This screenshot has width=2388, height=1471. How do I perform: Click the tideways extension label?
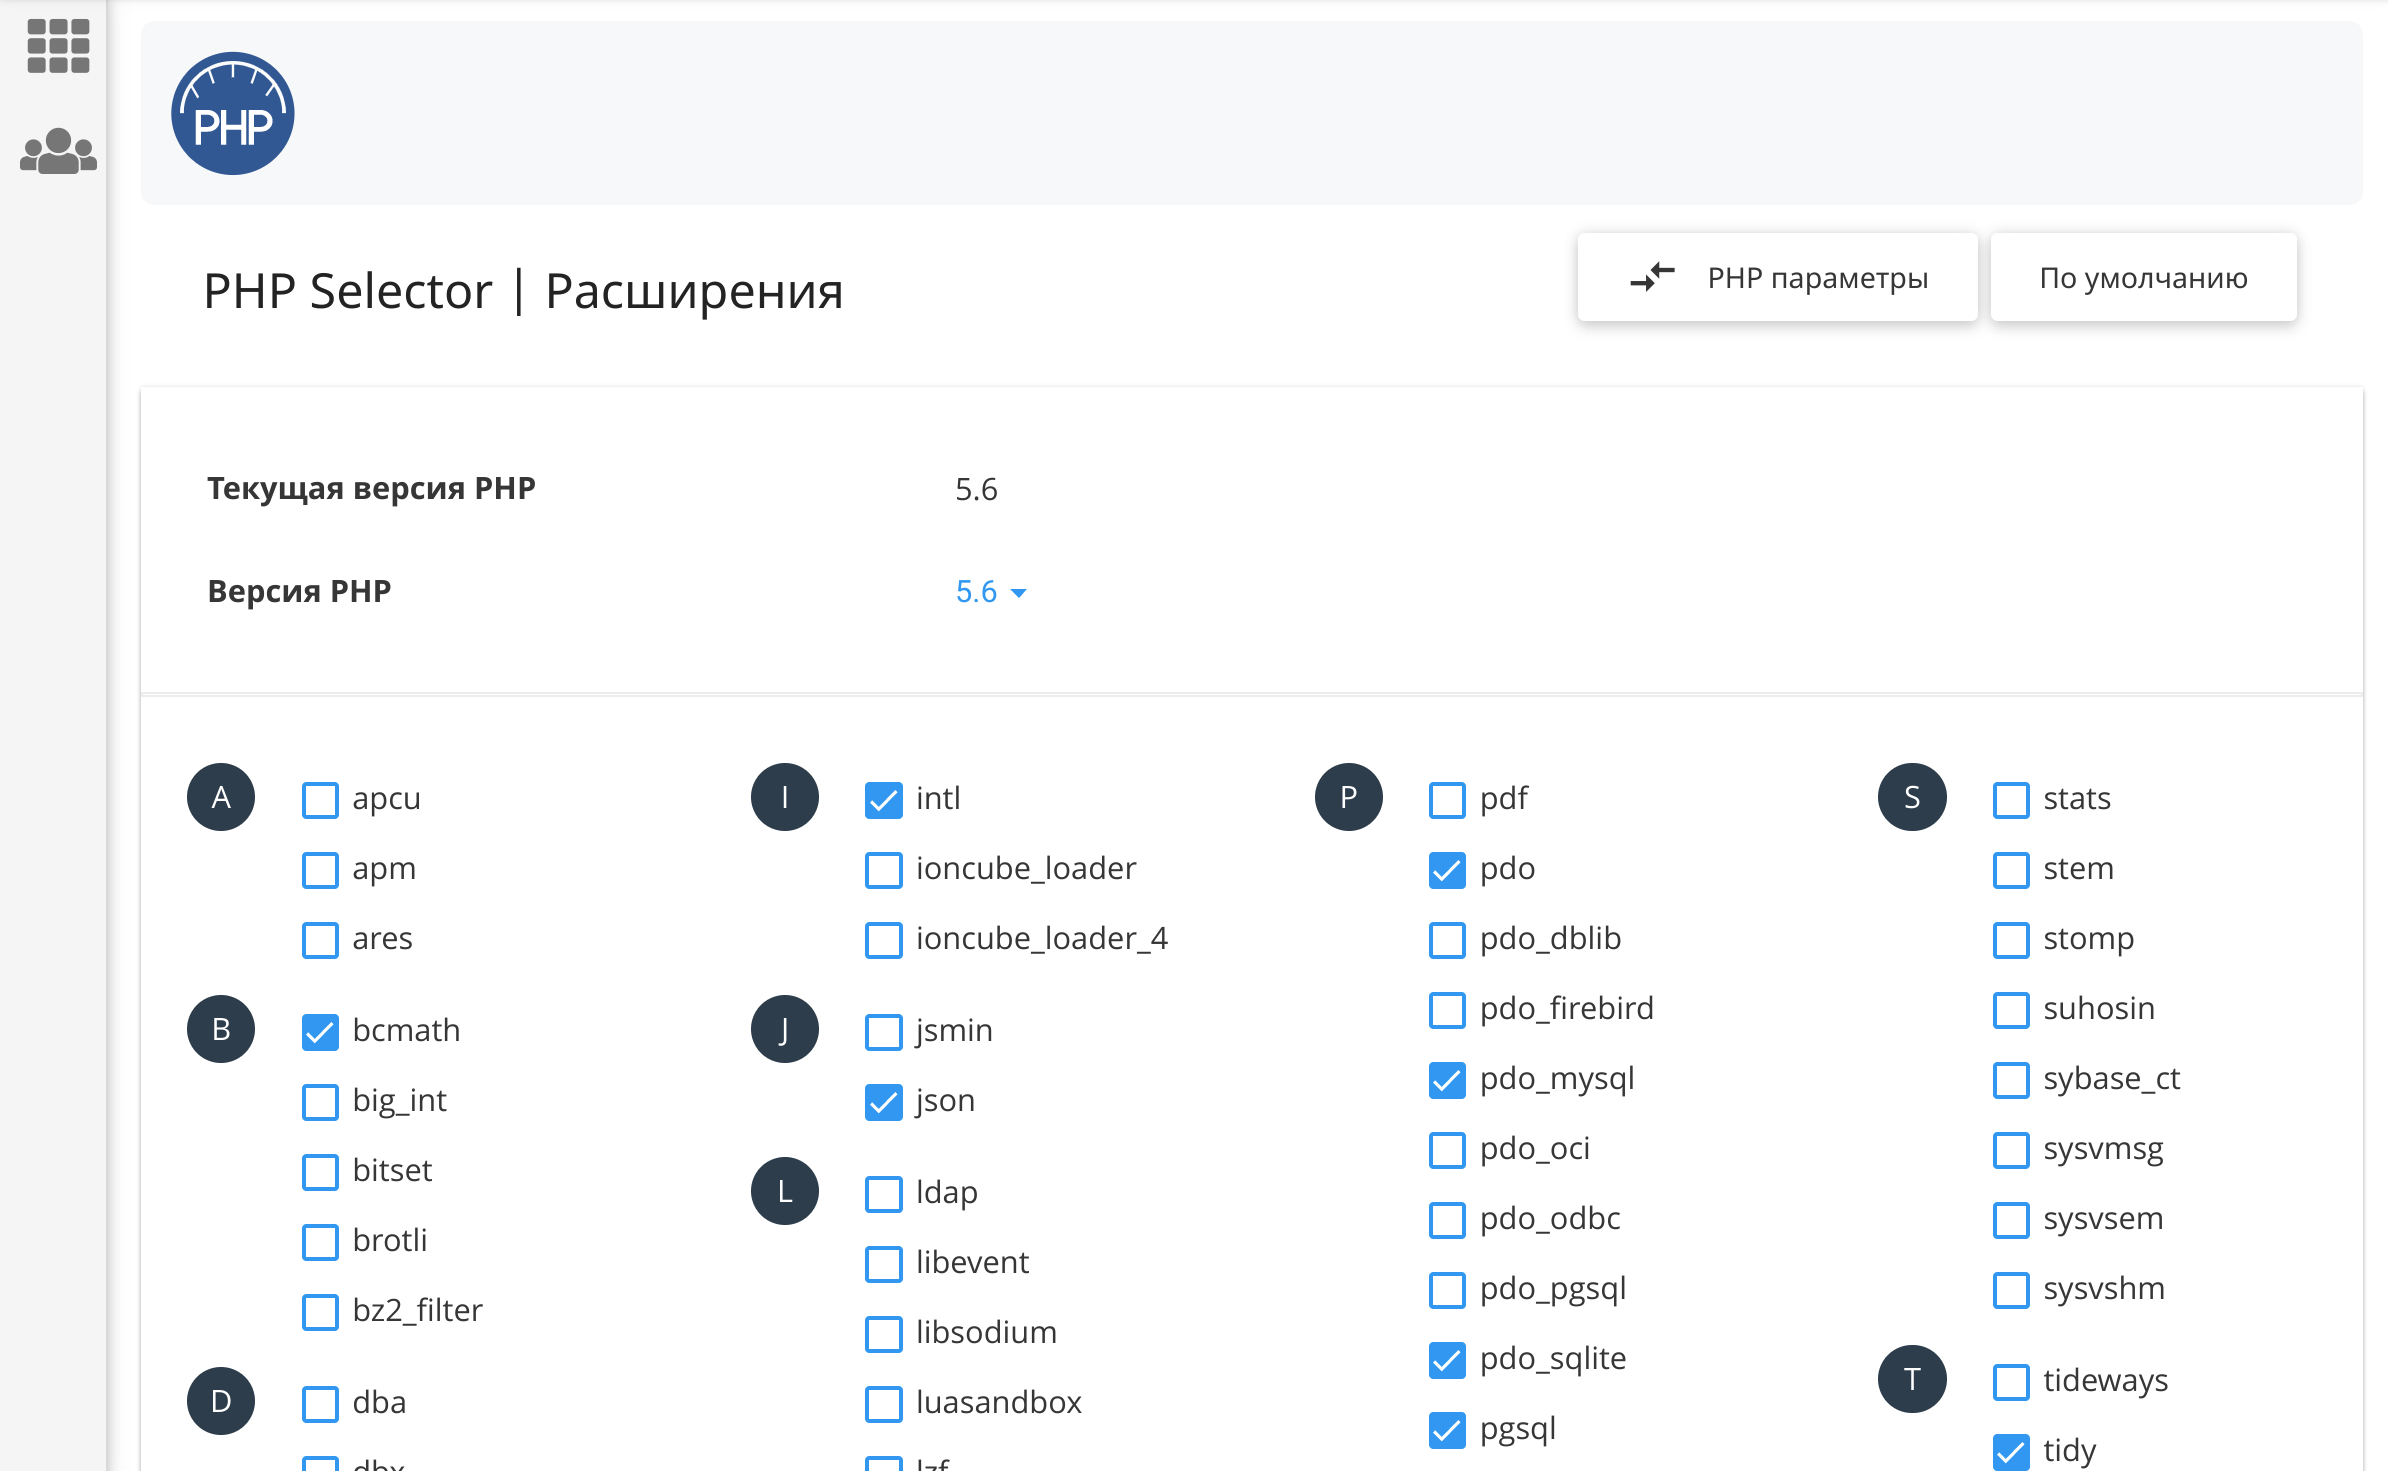[x=2105, y=1380]
